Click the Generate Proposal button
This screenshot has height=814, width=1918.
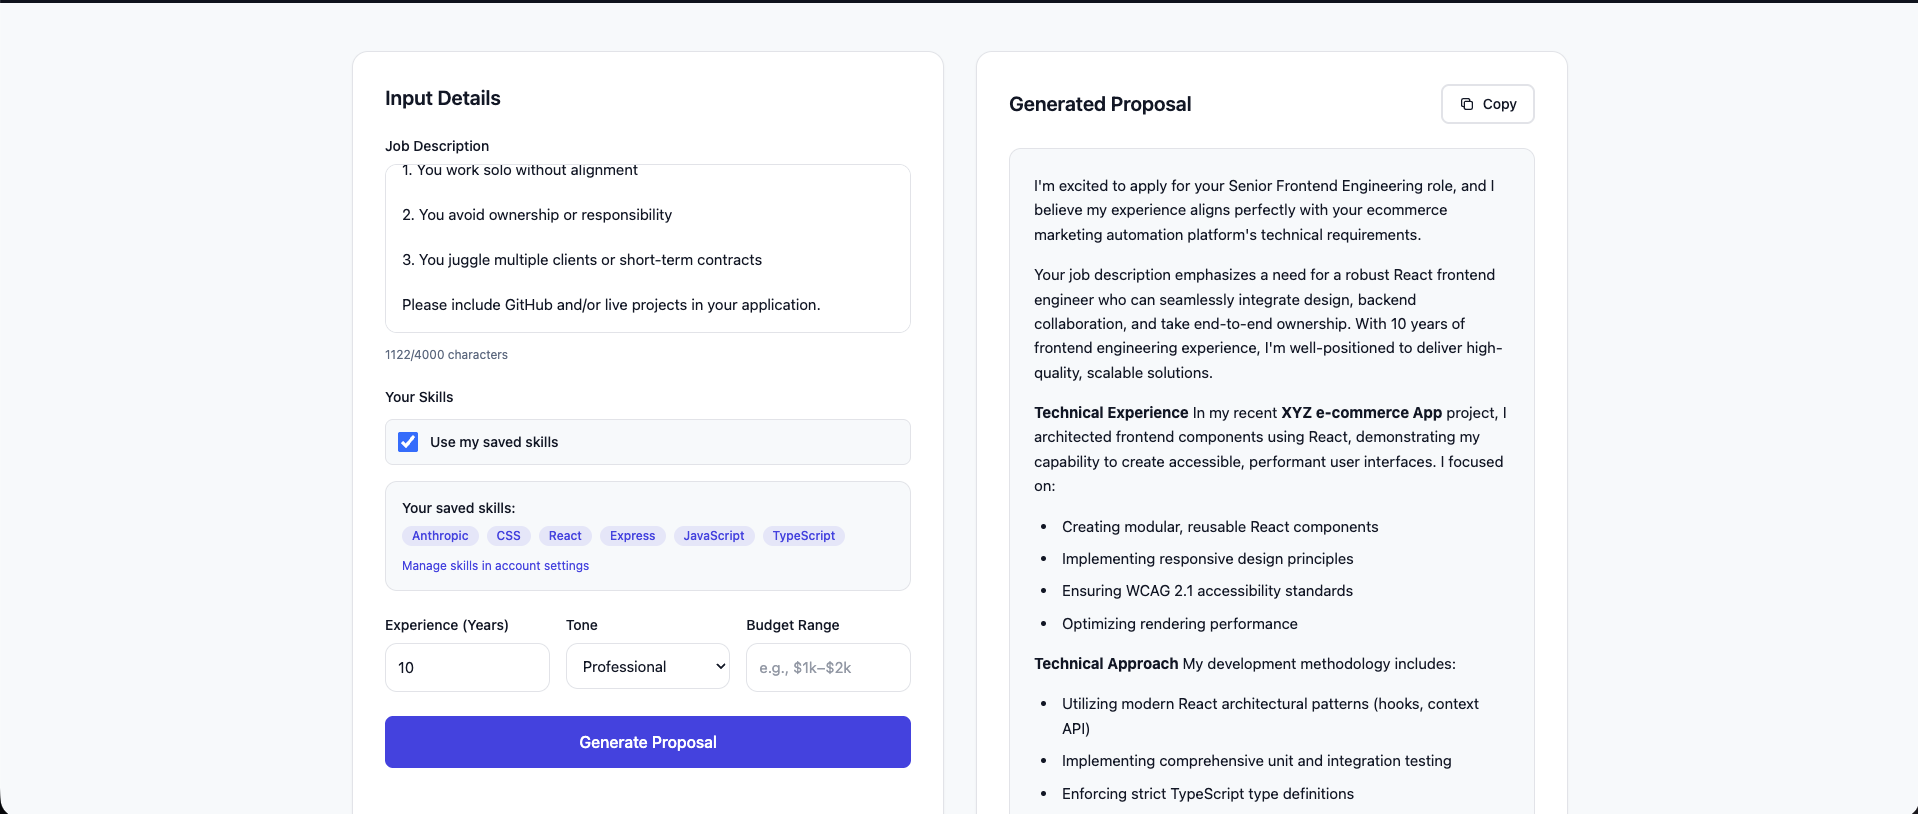[x=647, y=742]
